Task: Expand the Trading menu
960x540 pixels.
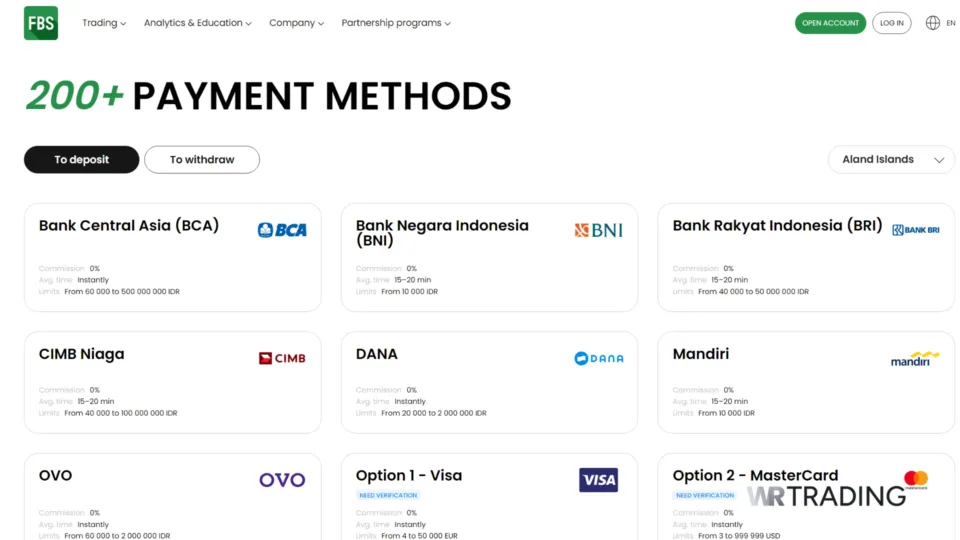Action: [x=104, y=23]
